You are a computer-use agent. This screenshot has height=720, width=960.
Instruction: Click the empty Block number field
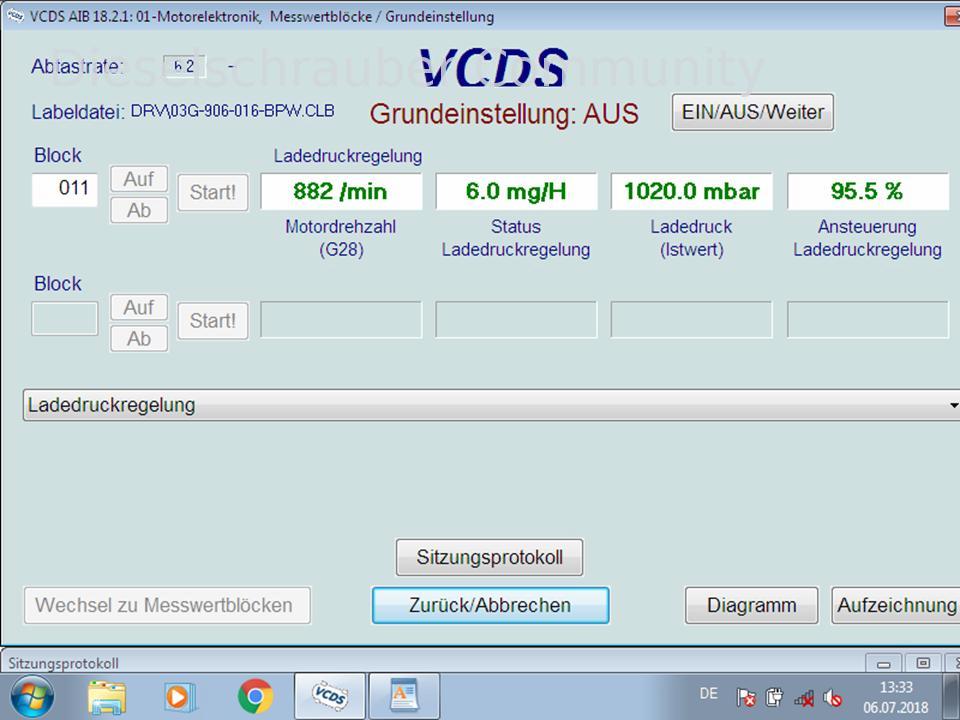pyautogui.click(x=65, y=318)
